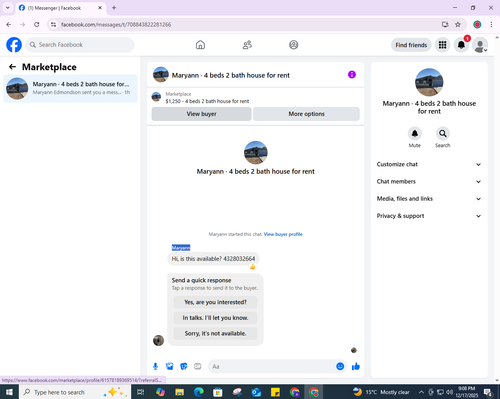The image size is (500, 399).
Task: Click the browser reload icon
Action: point(37,24)
